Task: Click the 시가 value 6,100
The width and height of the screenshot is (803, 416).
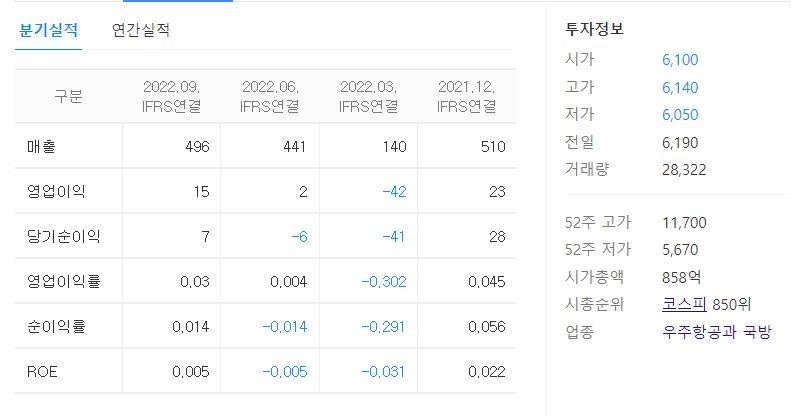Action: tap(680, 60)
